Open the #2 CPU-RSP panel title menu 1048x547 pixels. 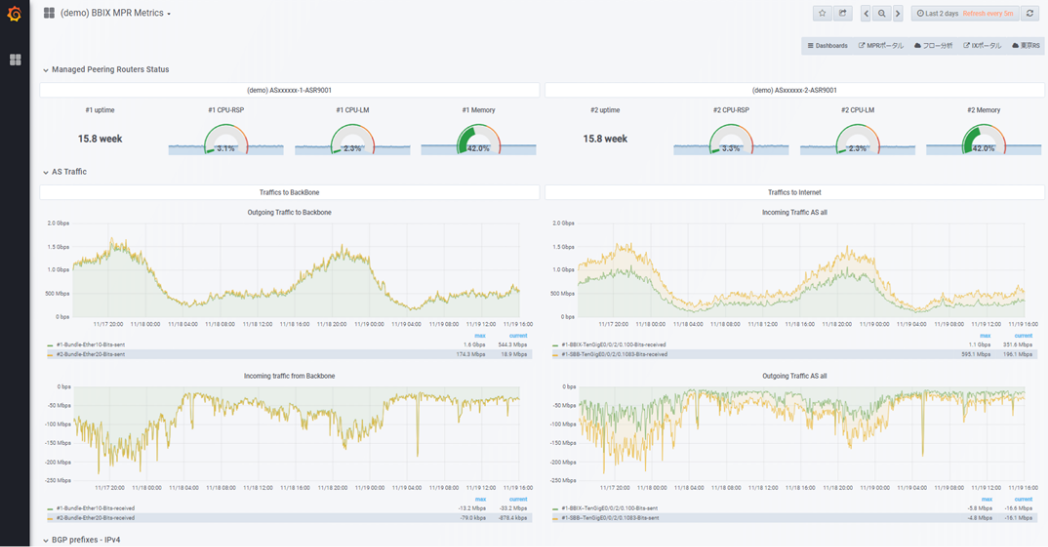pyautogui.click(x=731, y=110)
